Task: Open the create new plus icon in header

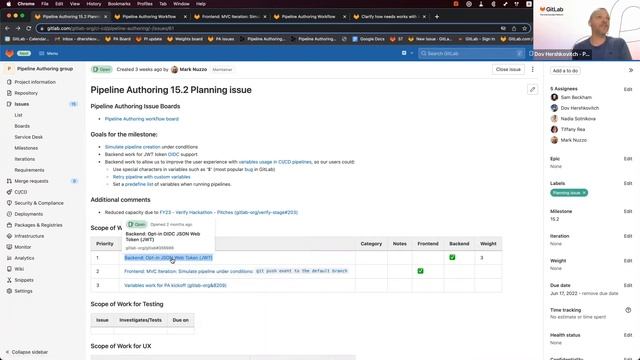Action: tap(404, 53)
